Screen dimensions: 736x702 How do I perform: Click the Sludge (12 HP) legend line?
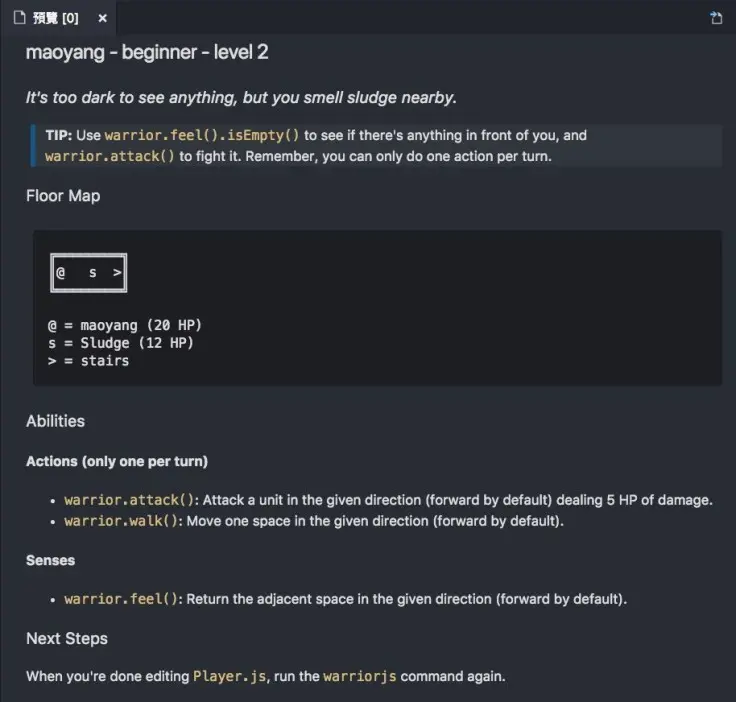120,343
